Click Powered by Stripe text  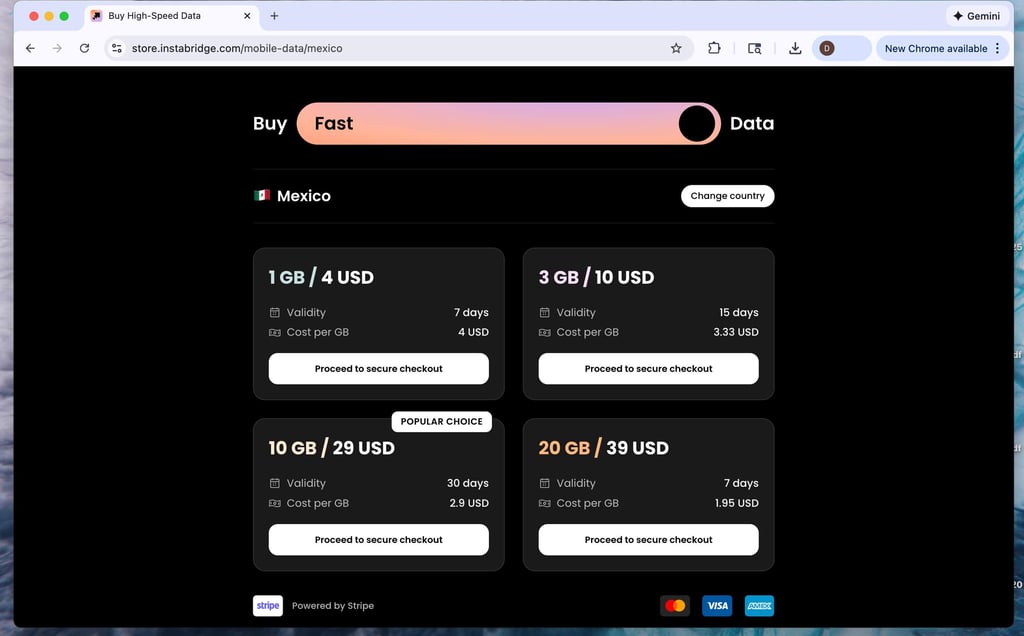[333, 606]
